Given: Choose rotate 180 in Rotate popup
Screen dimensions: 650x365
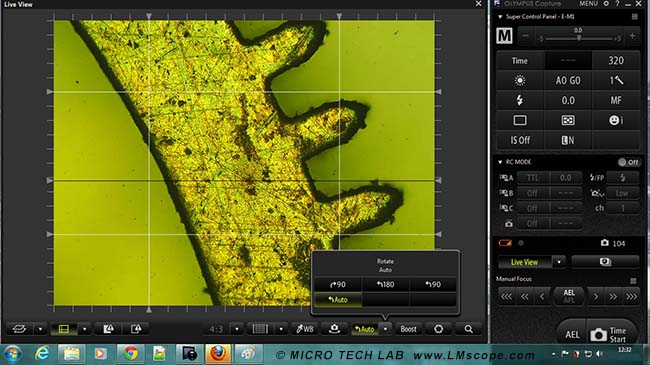Looking at the screenshot, I should click(386, 285).
